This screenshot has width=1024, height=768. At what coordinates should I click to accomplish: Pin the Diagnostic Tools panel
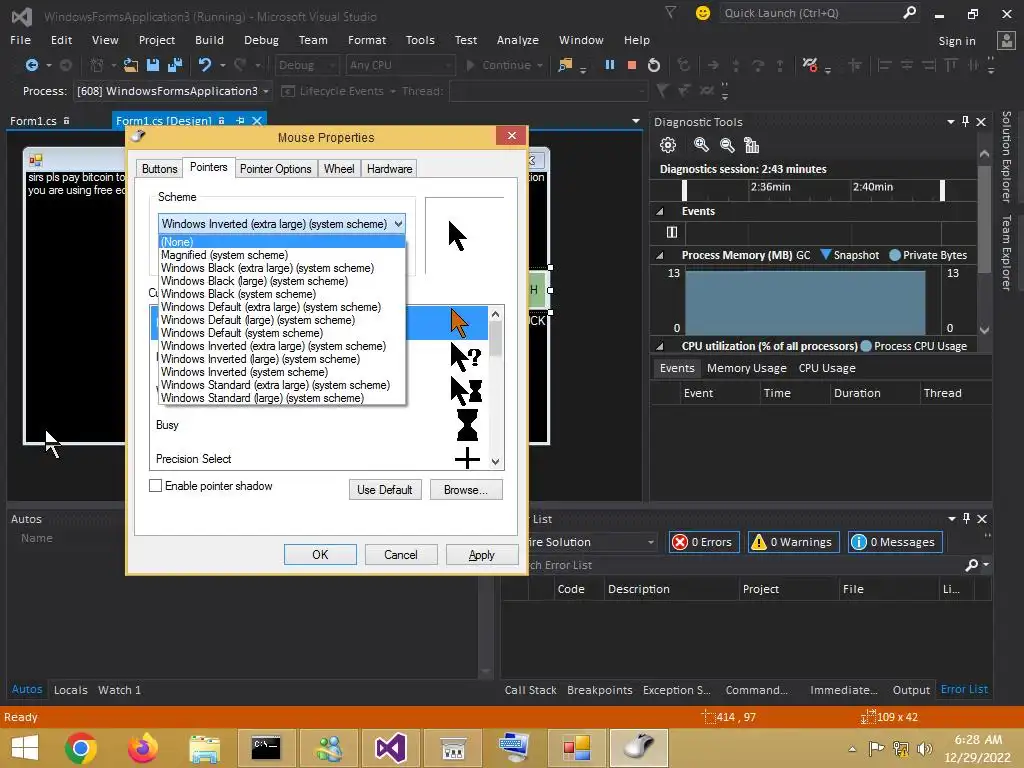pos(966,121)
